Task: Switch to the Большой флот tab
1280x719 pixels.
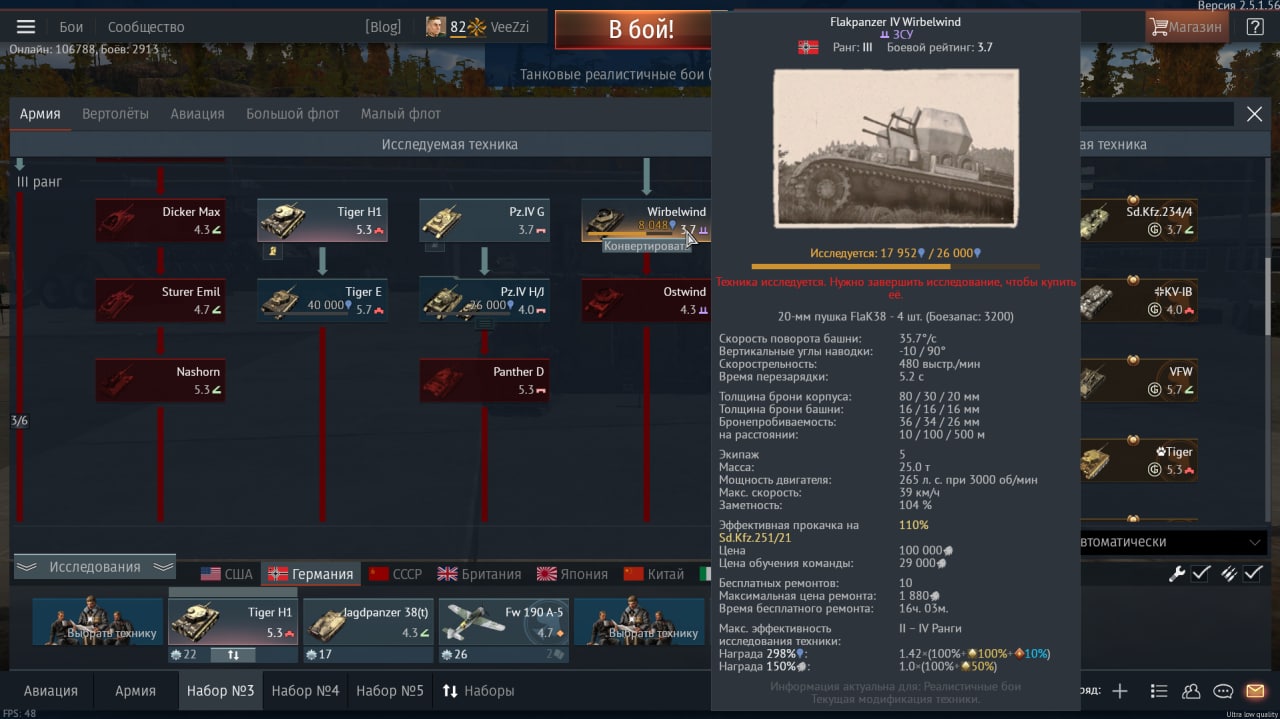Action: point(293,114)
